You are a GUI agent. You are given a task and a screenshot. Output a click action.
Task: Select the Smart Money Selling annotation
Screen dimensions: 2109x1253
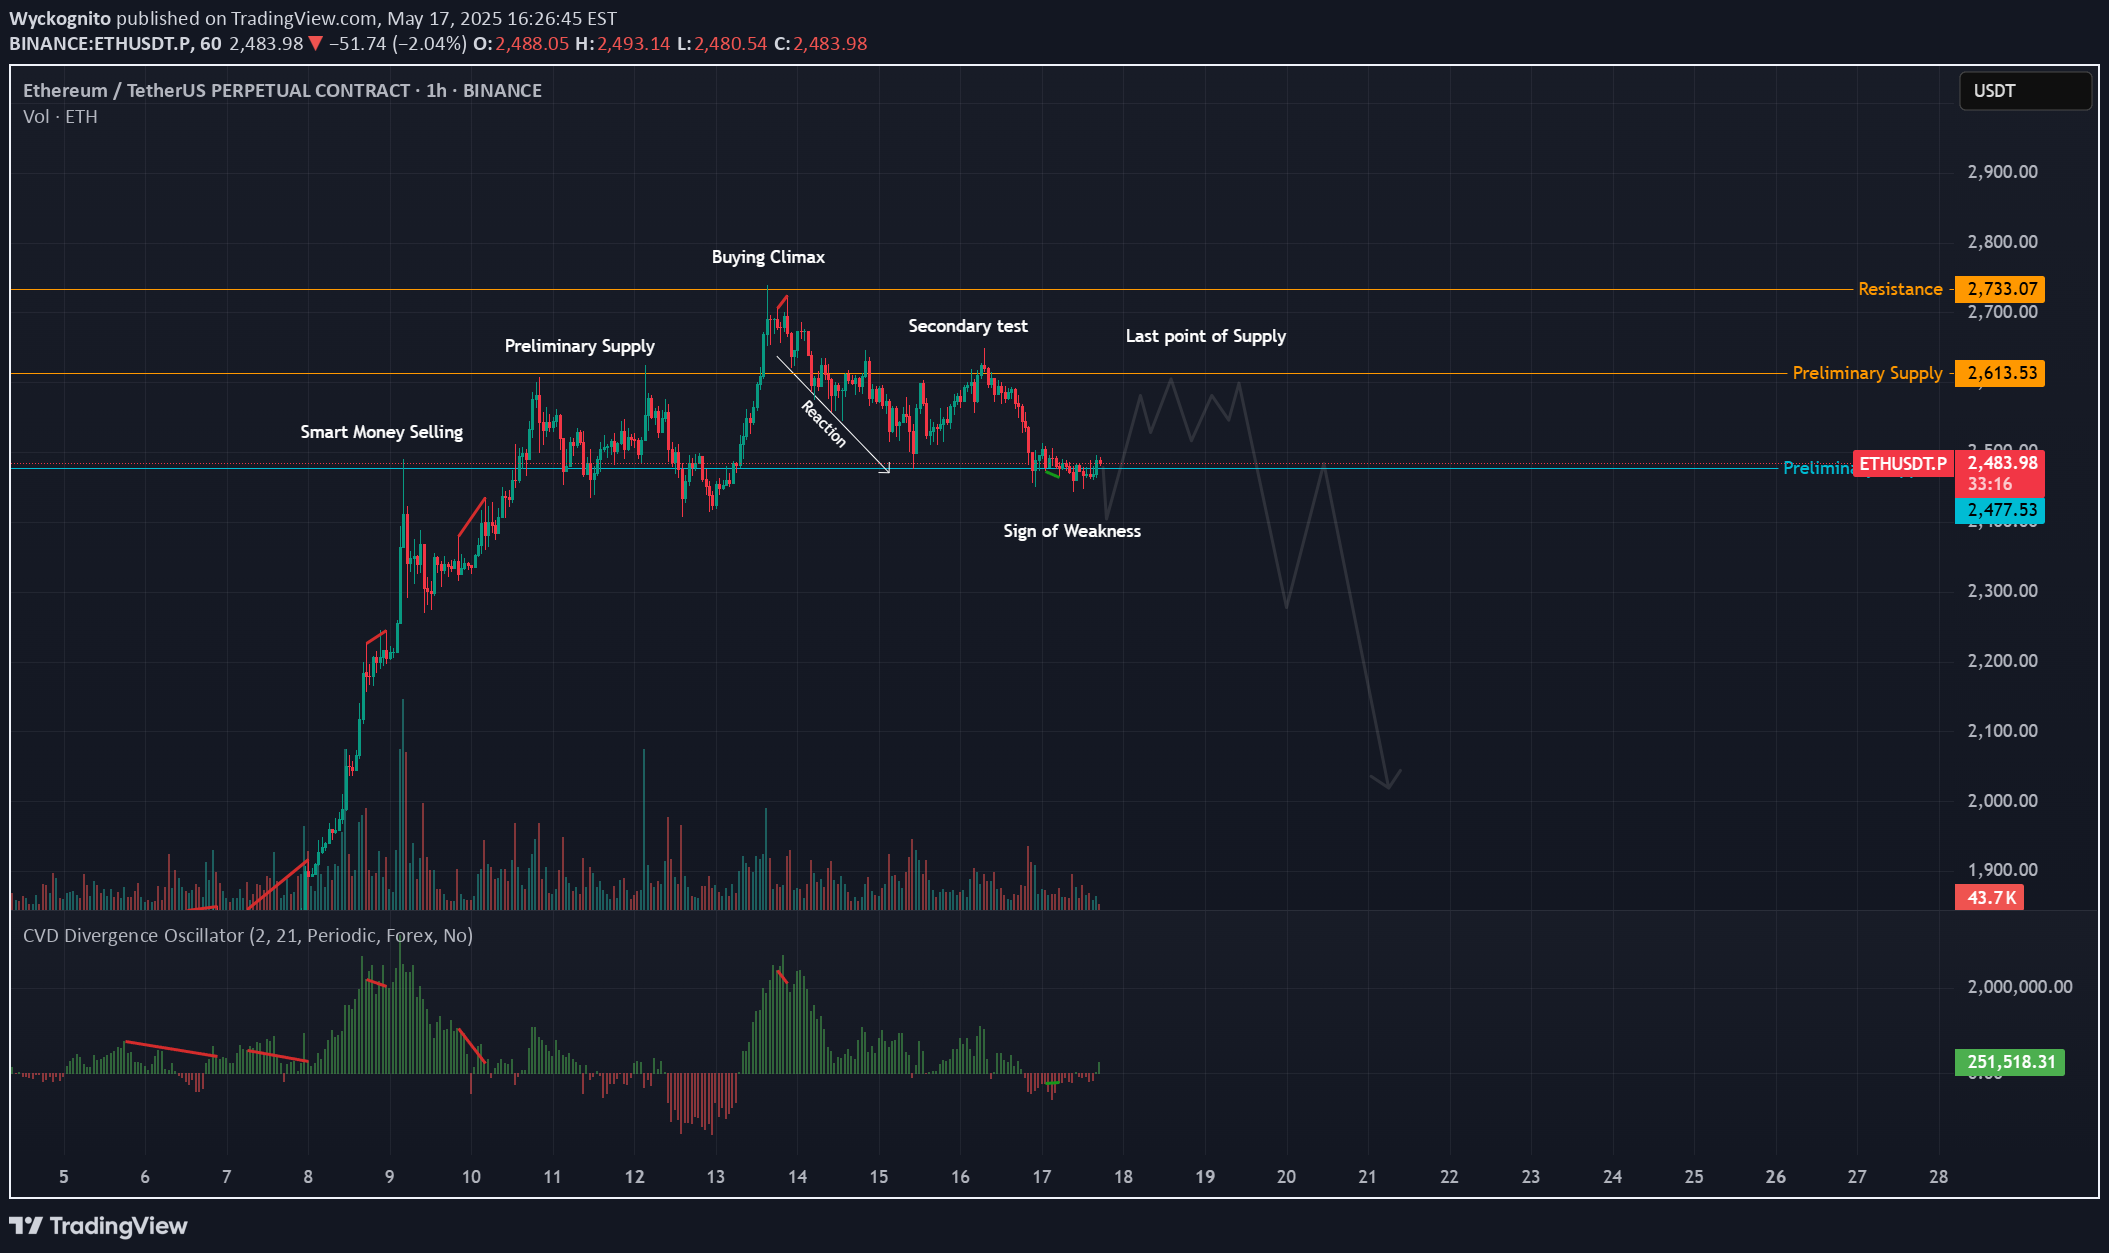381,432
